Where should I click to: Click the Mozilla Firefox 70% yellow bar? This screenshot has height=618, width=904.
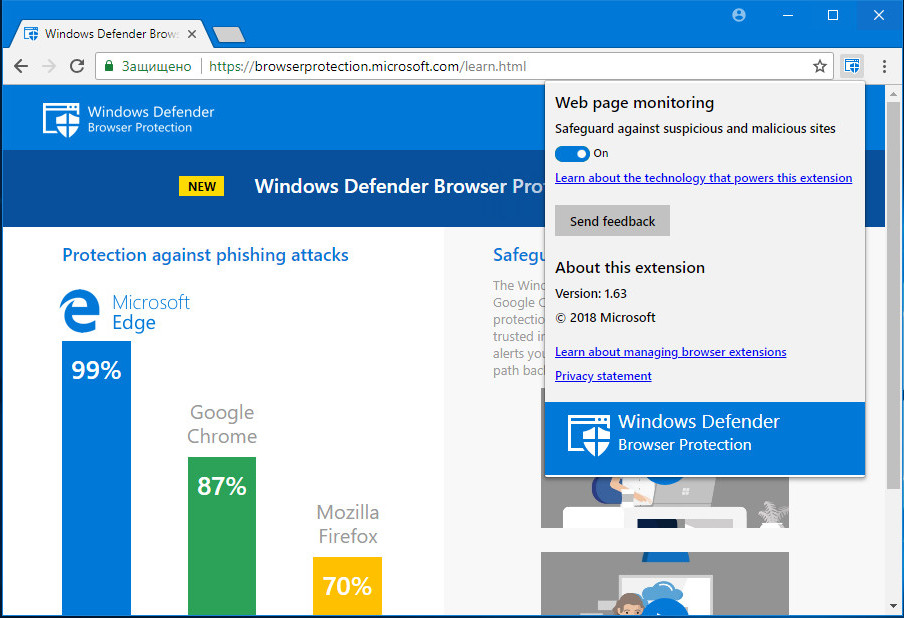(348, 586)
